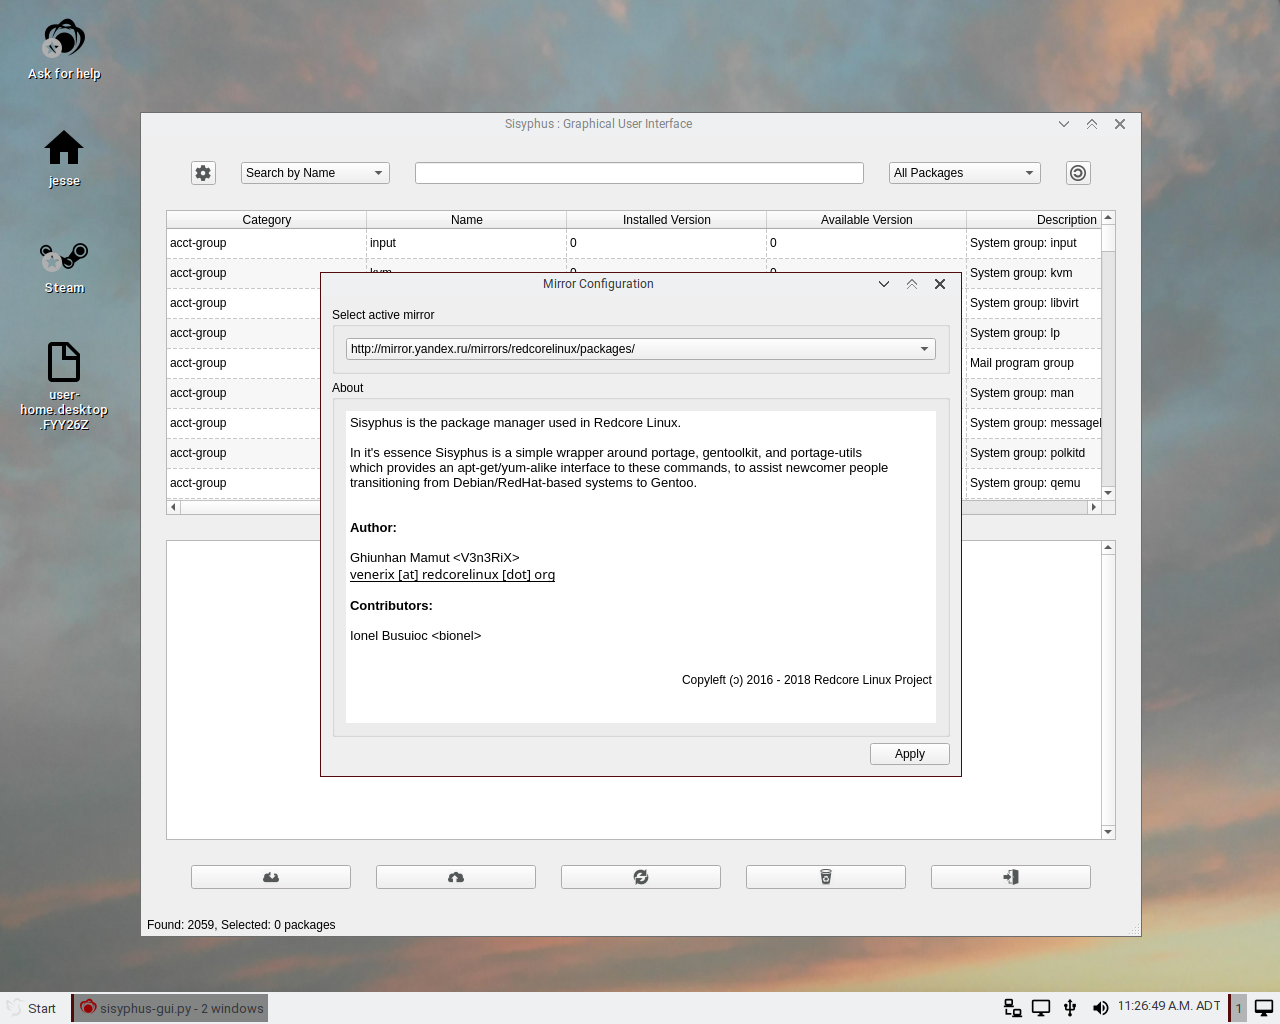
Task: Close the Mirror Configuration dialog
Action: 940,284
